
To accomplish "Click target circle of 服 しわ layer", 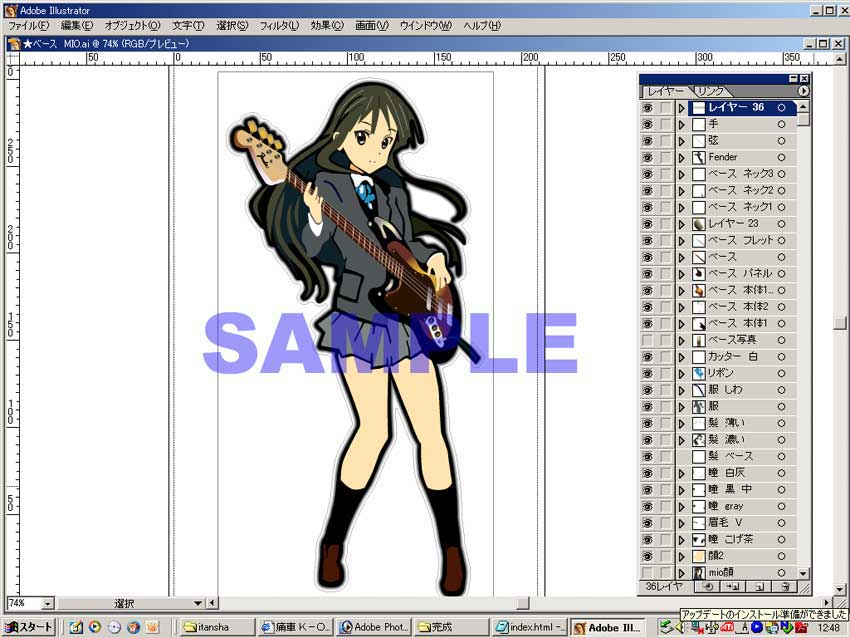I will click(x=781, y=390).
